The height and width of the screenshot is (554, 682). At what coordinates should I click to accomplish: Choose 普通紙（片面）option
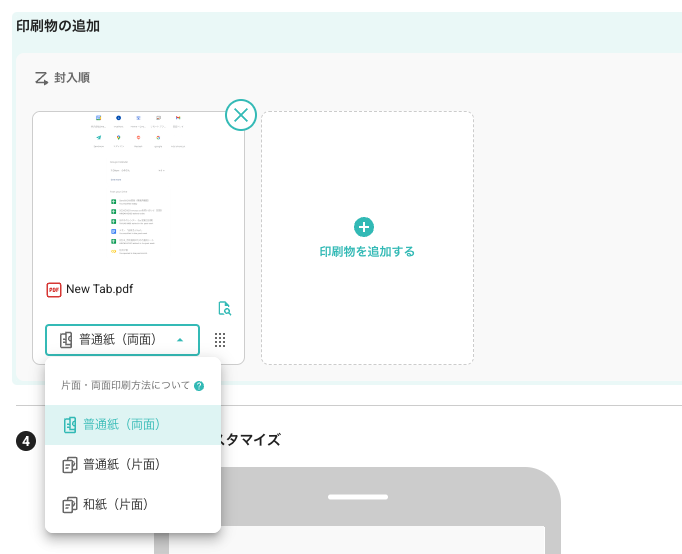tap(133, 465)
